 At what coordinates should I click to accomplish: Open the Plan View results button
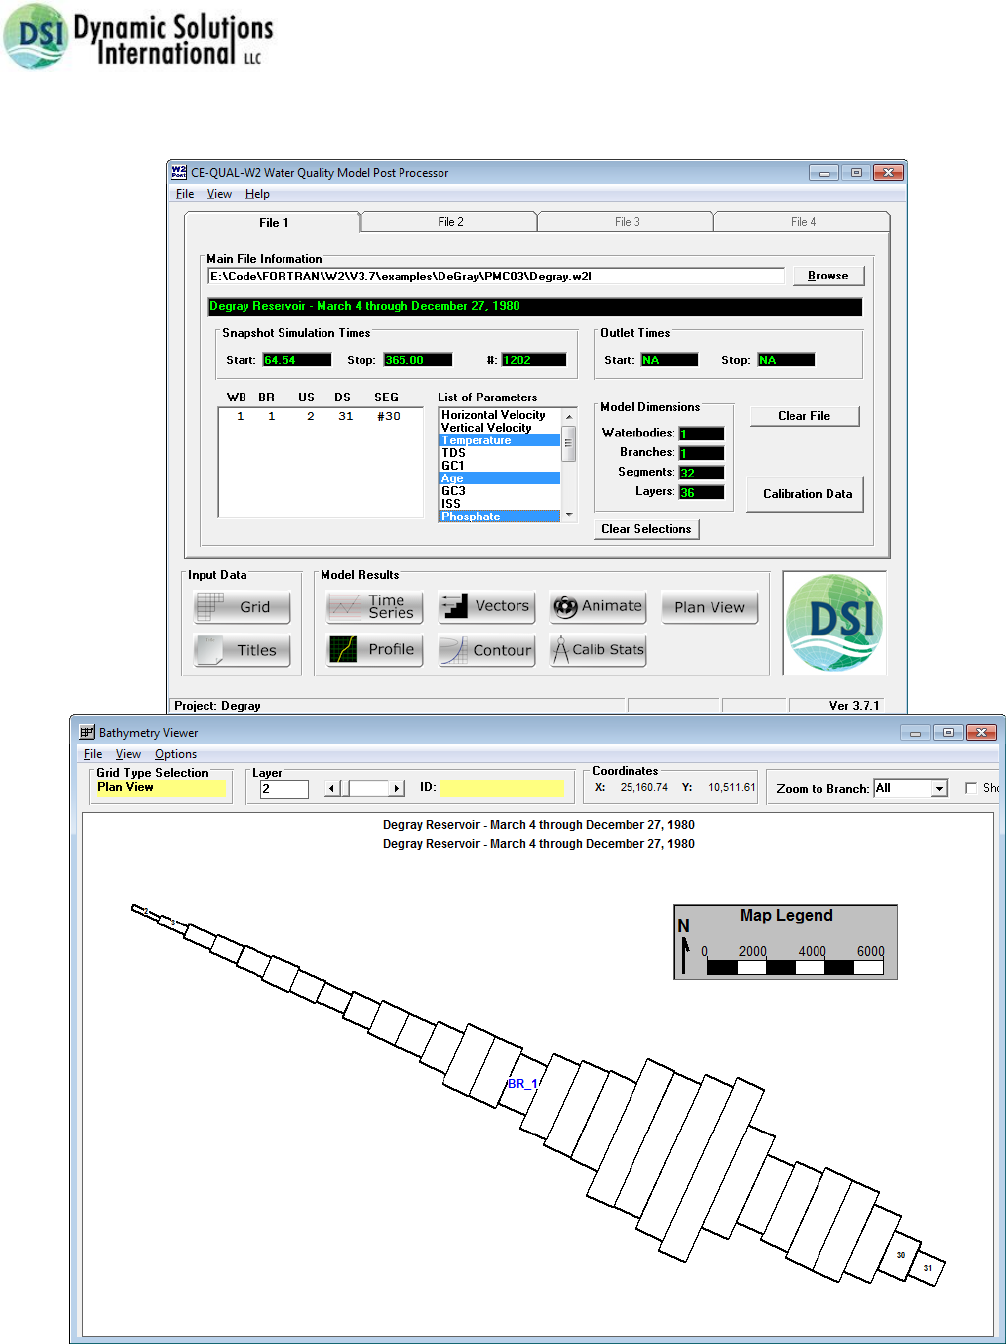pyautogui.click(x=710, y=607)
